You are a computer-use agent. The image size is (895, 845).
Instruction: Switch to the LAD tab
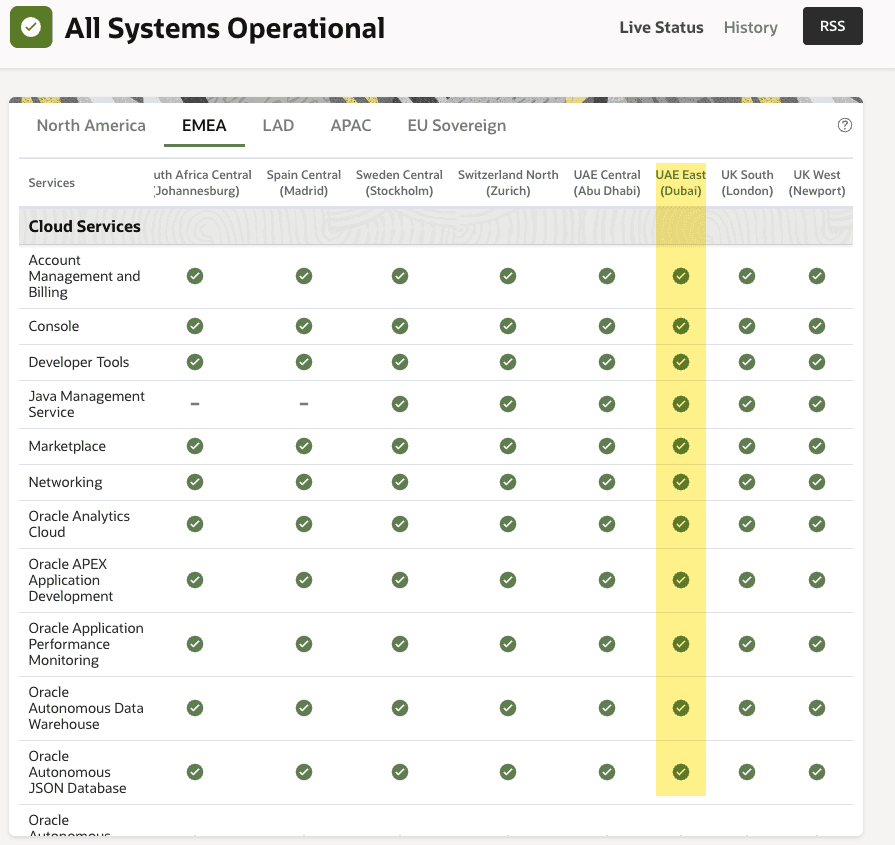coord(278,125)
